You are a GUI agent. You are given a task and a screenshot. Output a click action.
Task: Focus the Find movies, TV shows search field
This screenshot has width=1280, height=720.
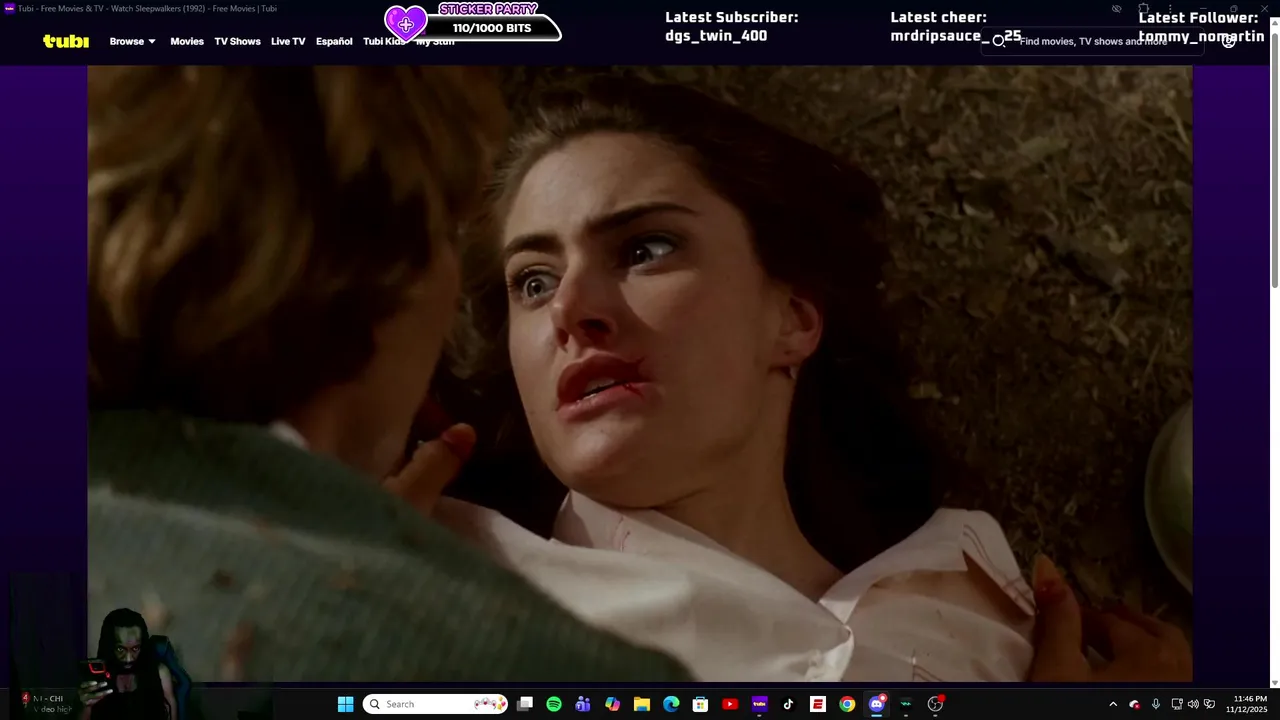1093,41
